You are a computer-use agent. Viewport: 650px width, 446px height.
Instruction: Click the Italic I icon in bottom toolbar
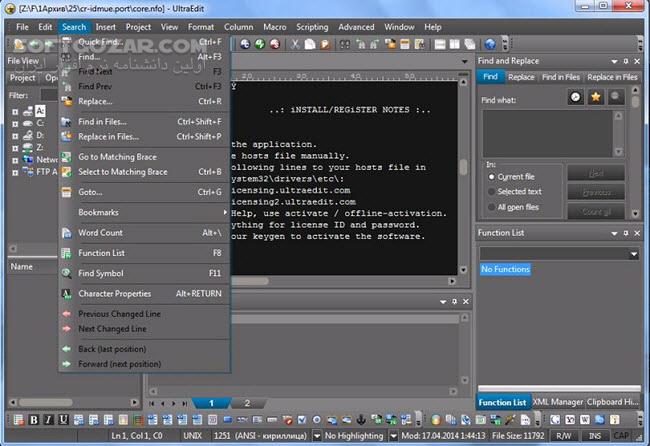tap(49, 420)
